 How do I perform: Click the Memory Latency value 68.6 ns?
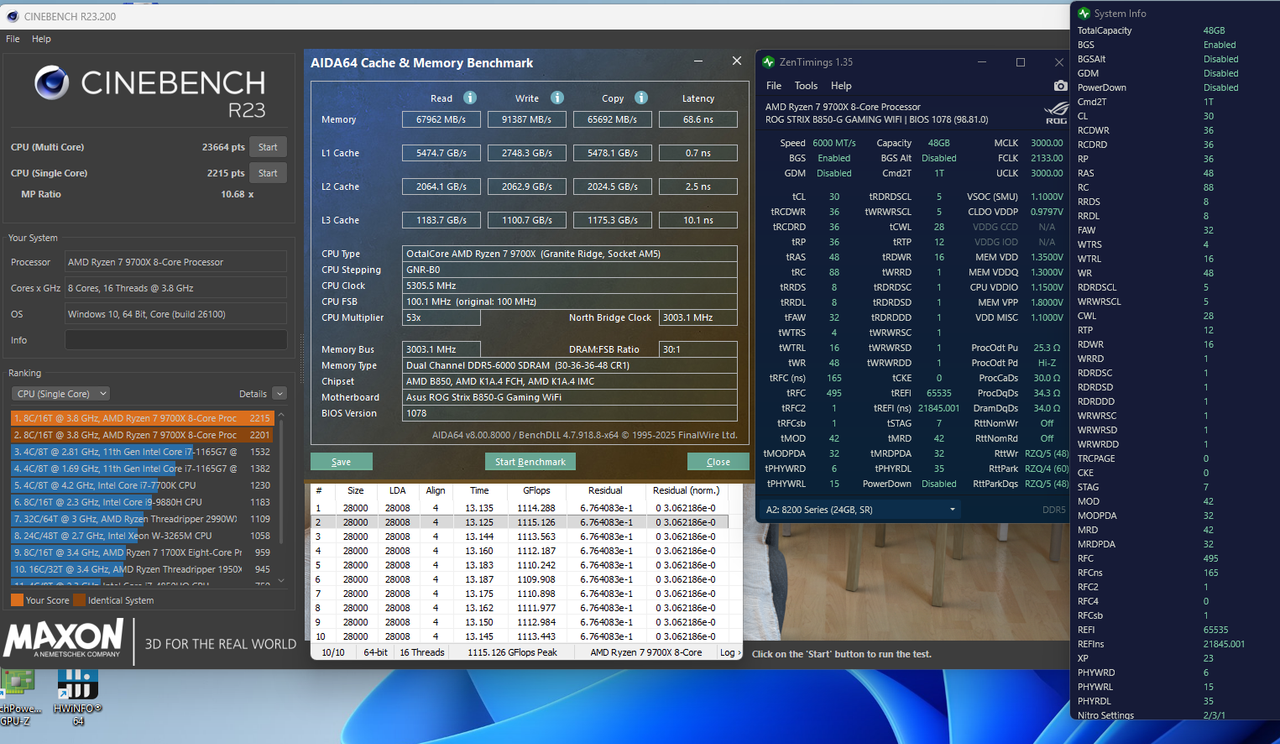coord(698,120)
